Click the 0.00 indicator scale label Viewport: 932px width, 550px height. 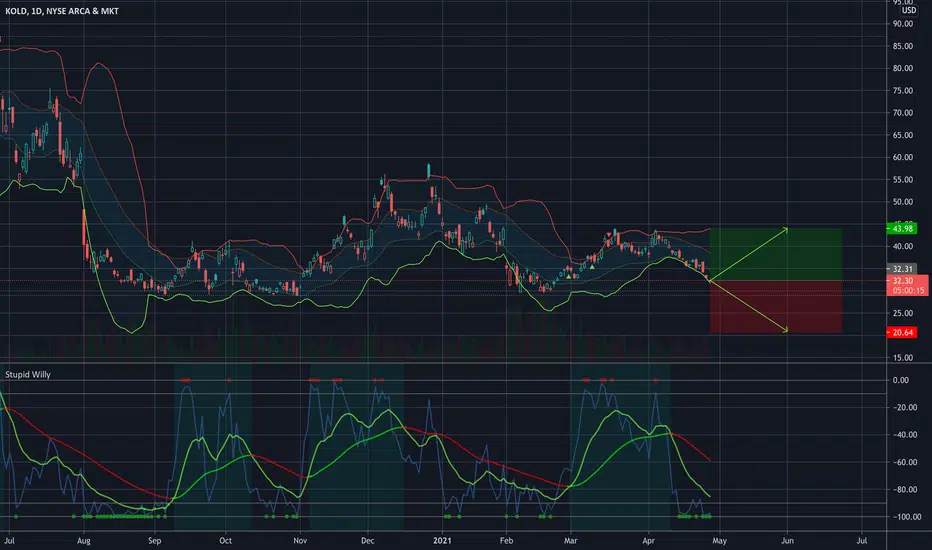(x=900, y=381)
